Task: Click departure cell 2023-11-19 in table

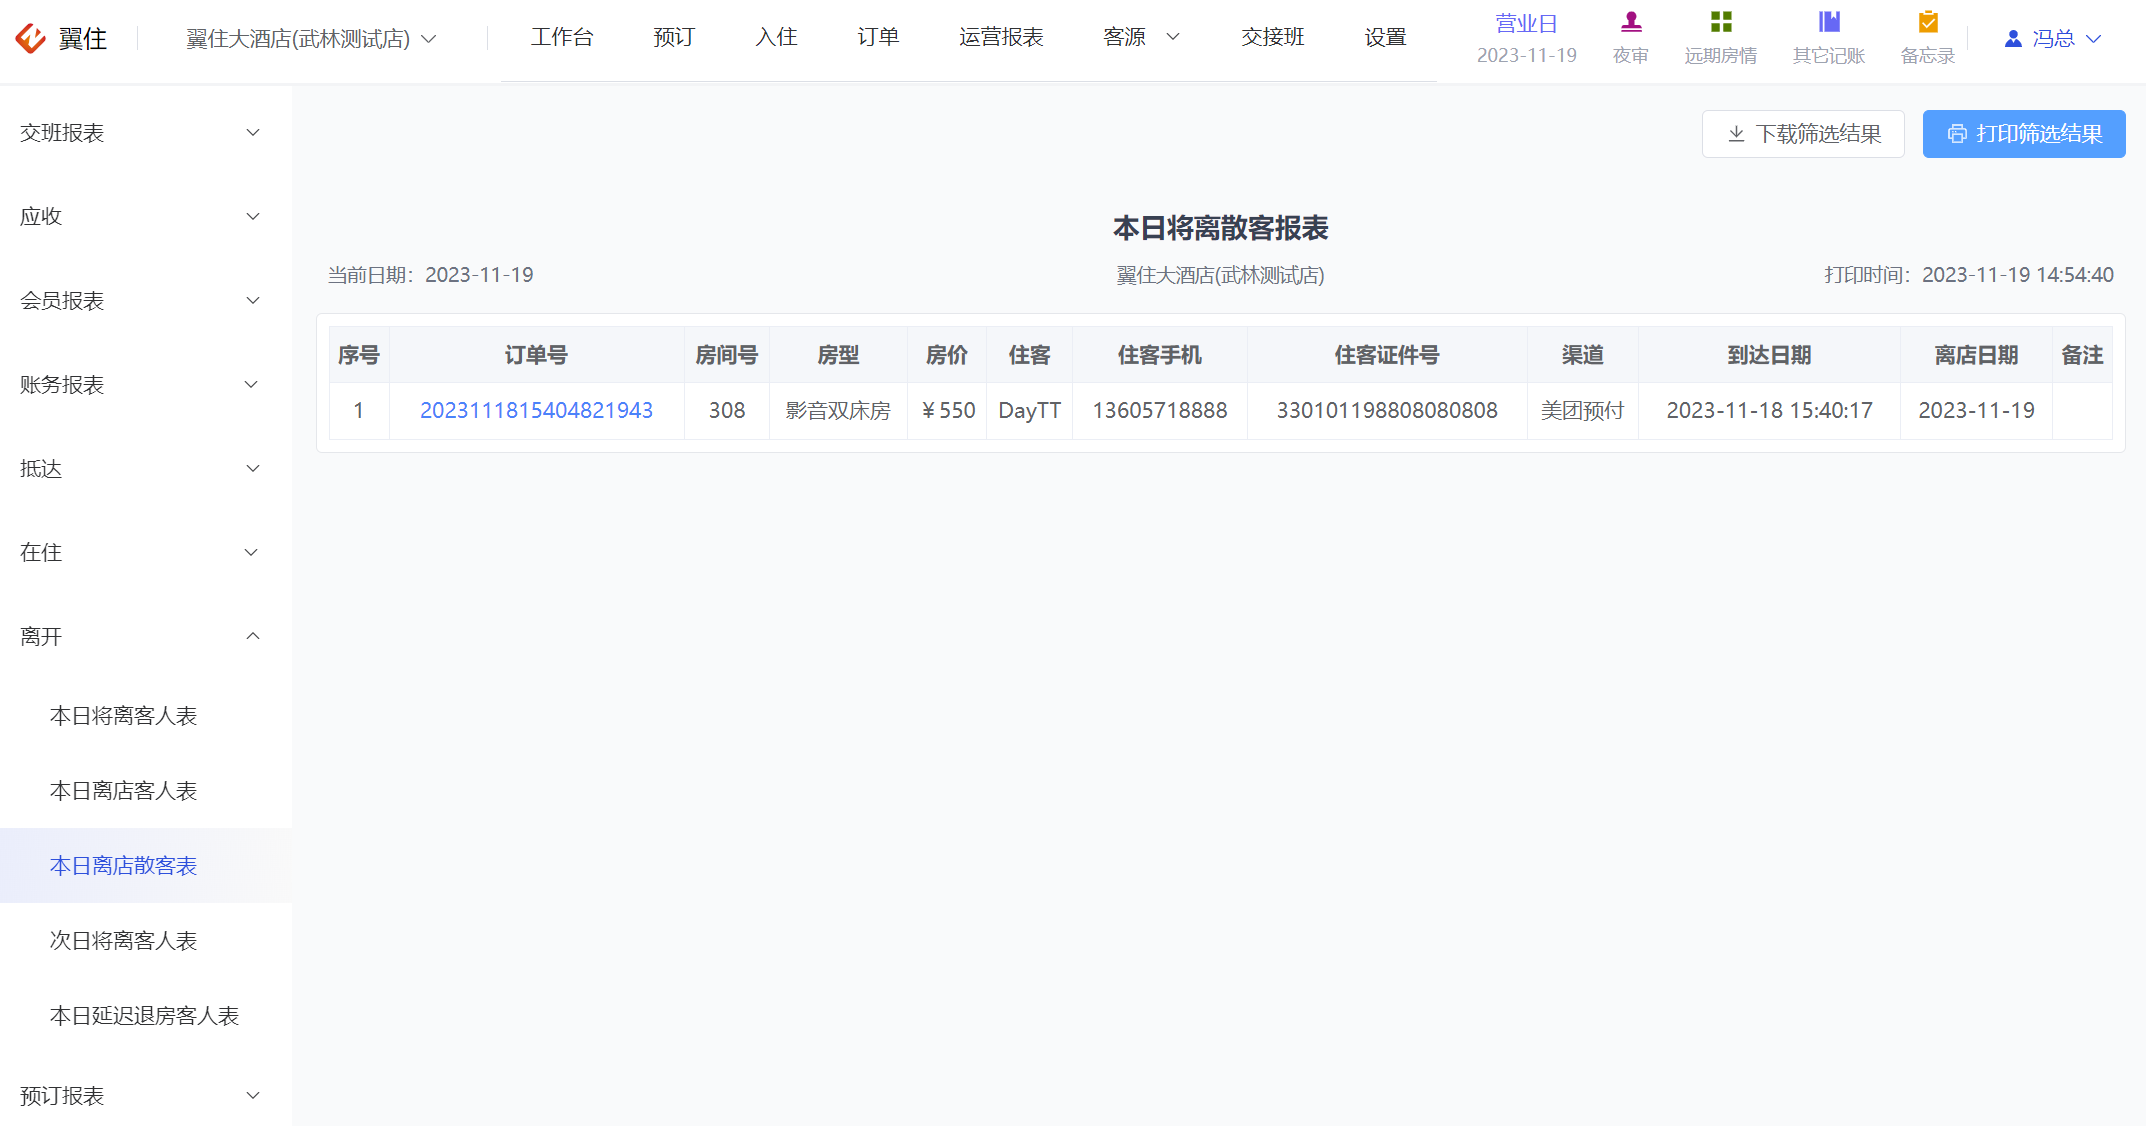Action: point(1976,411)
